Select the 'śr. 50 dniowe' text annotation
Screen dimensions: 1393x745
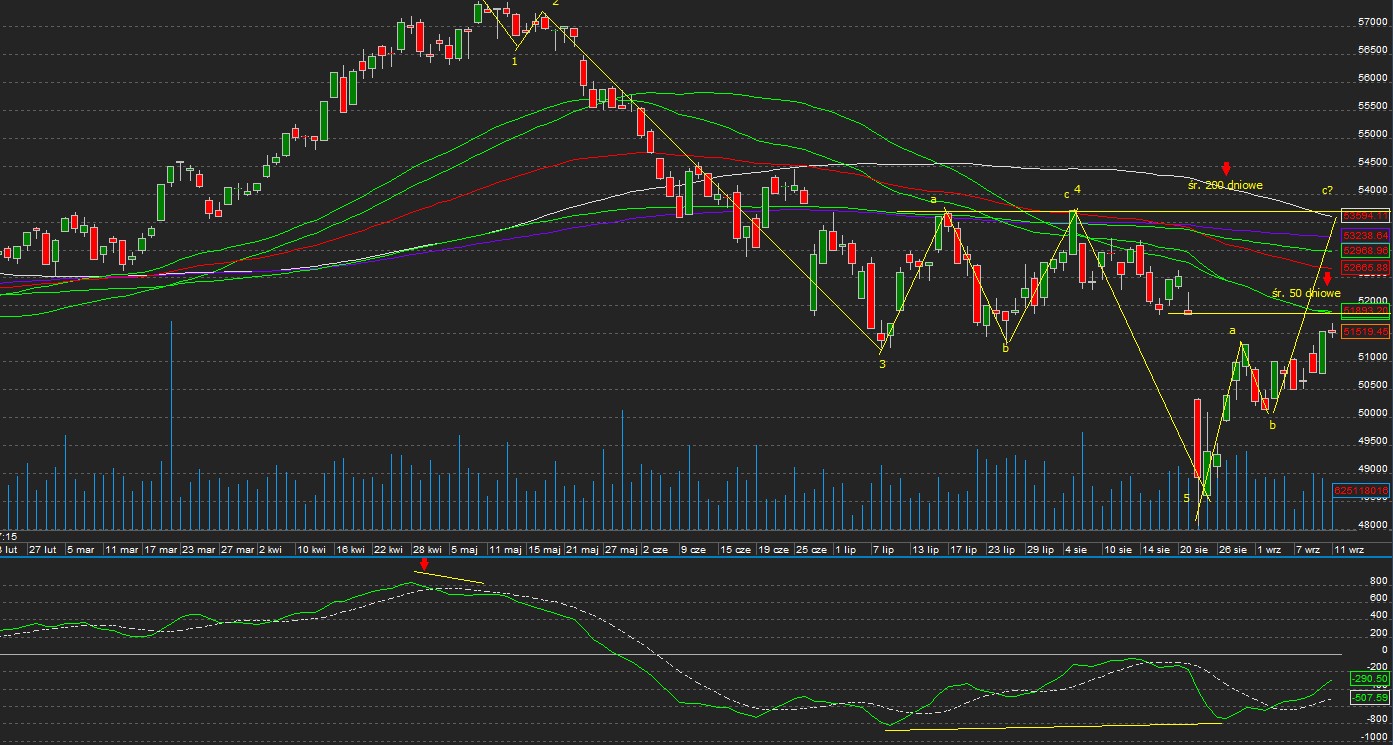[x=1305, y=294]
